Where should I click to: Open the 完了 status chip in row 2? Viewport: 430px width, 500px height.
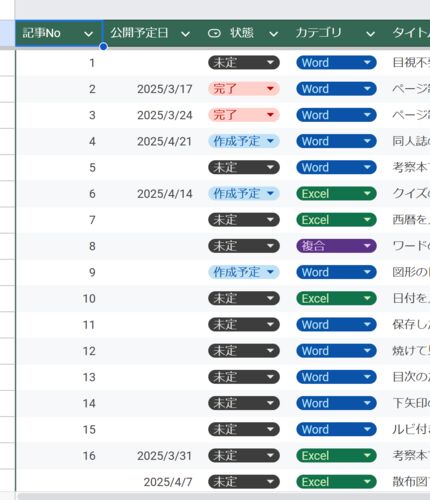(x=244, y=89)
